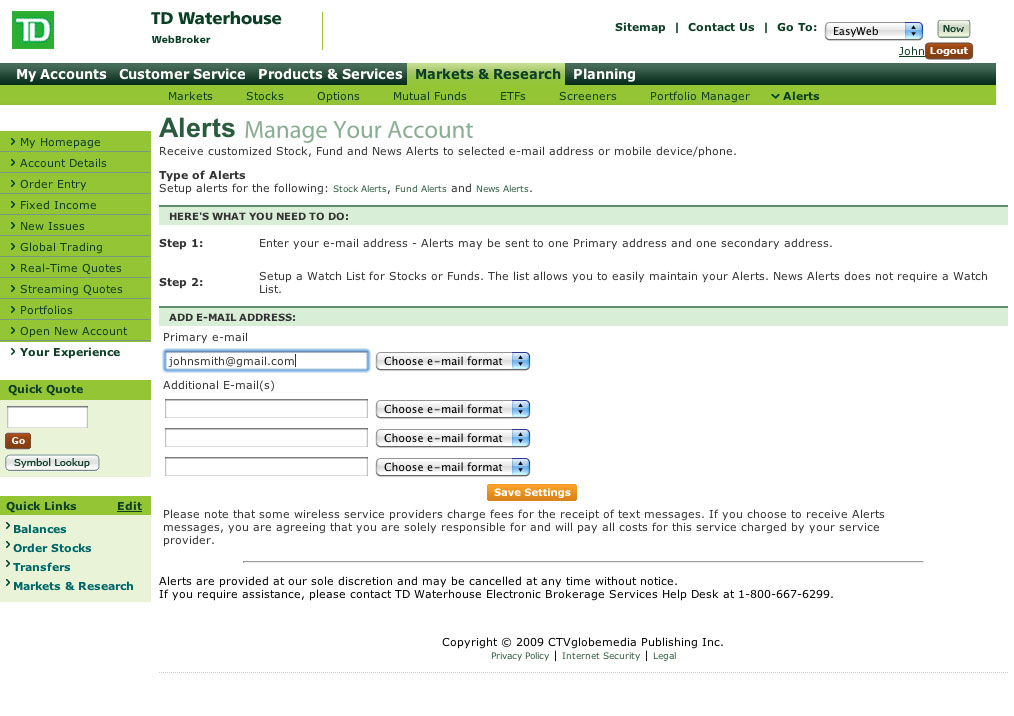Switch to Customer Service tab
1014x716 pixels.
pos(182,74)
